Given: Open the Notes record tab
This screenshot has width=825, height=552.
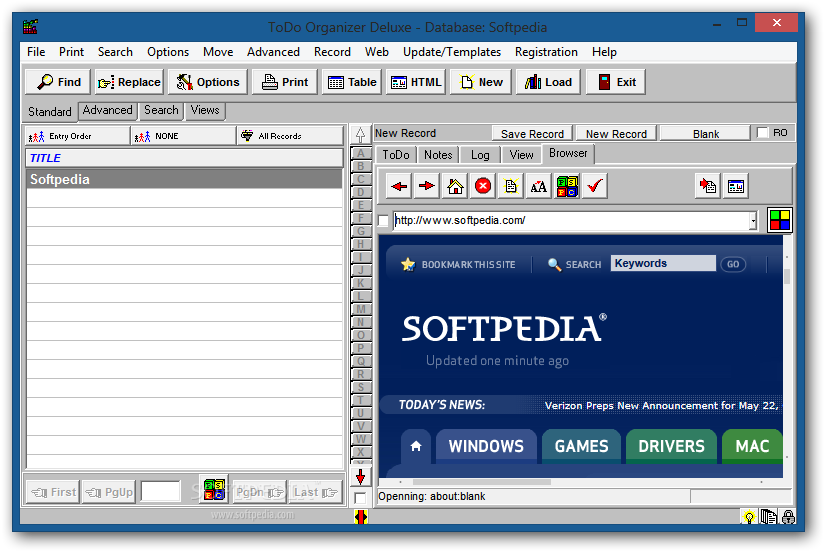Looking at the screenshot, I should pyautogui.click(x=438, y=155).
